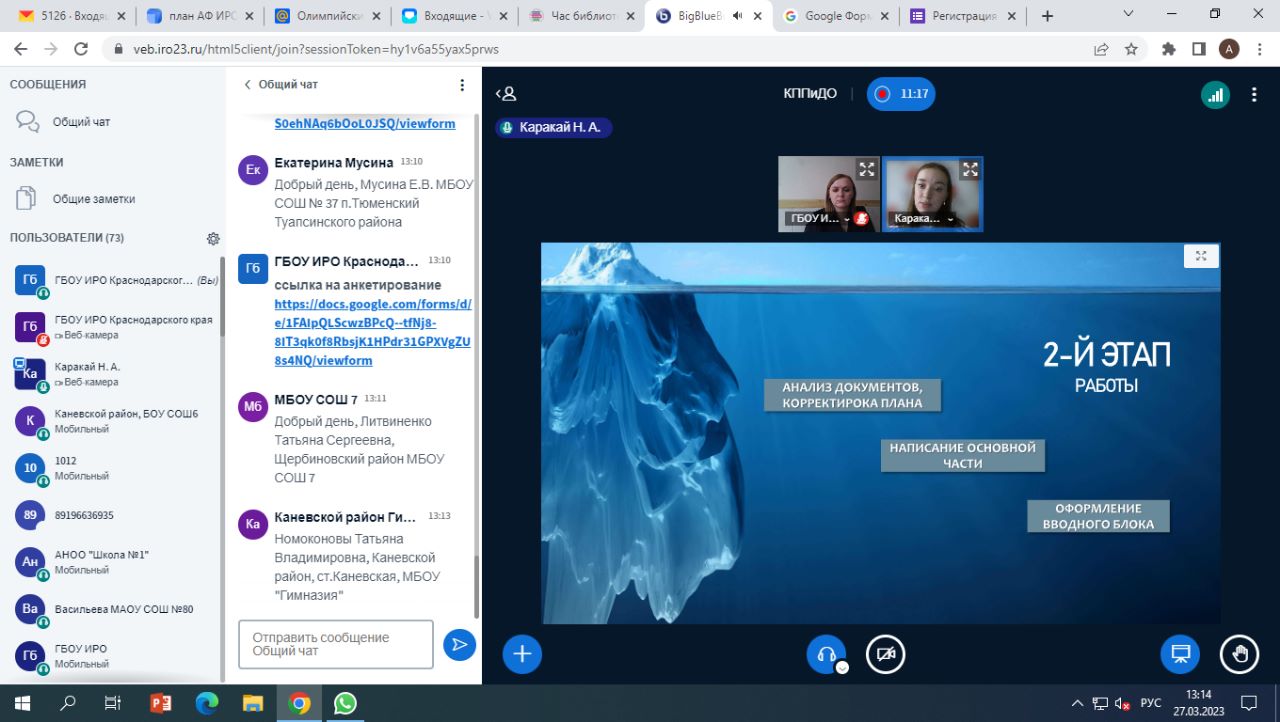Viewport: 1280px width, 722px height.
Task: Open chat options three-dot menu
Action: coord(462,85)
